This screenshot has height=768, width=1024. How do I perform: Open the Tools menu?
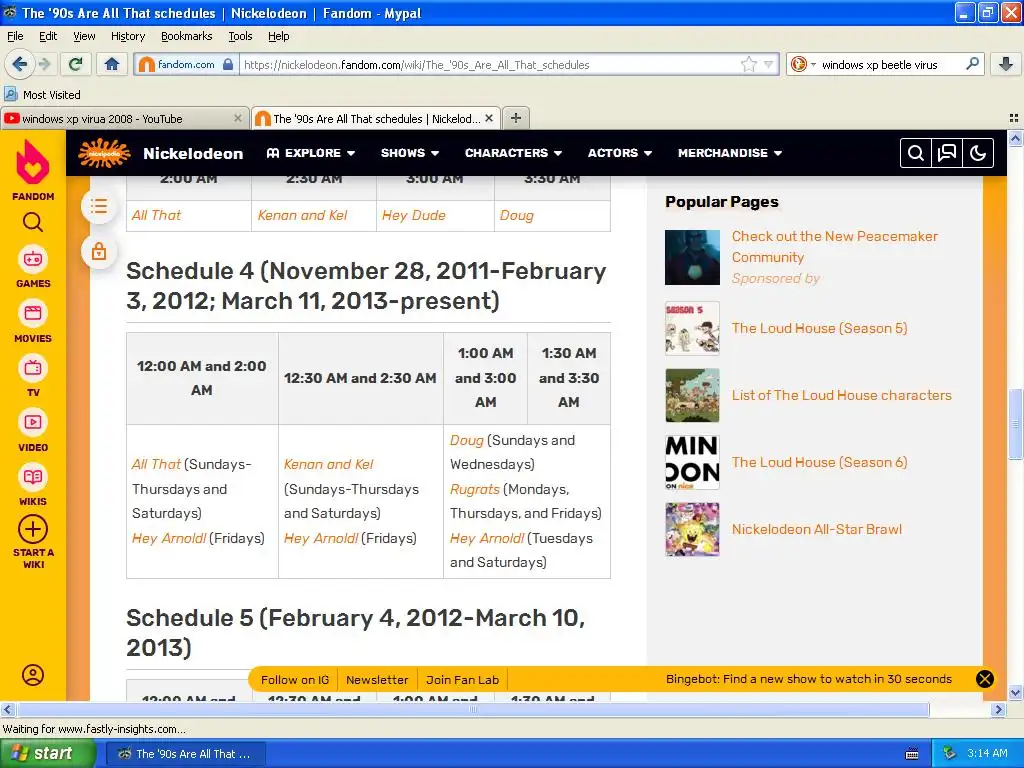click(x=240, y=36)
